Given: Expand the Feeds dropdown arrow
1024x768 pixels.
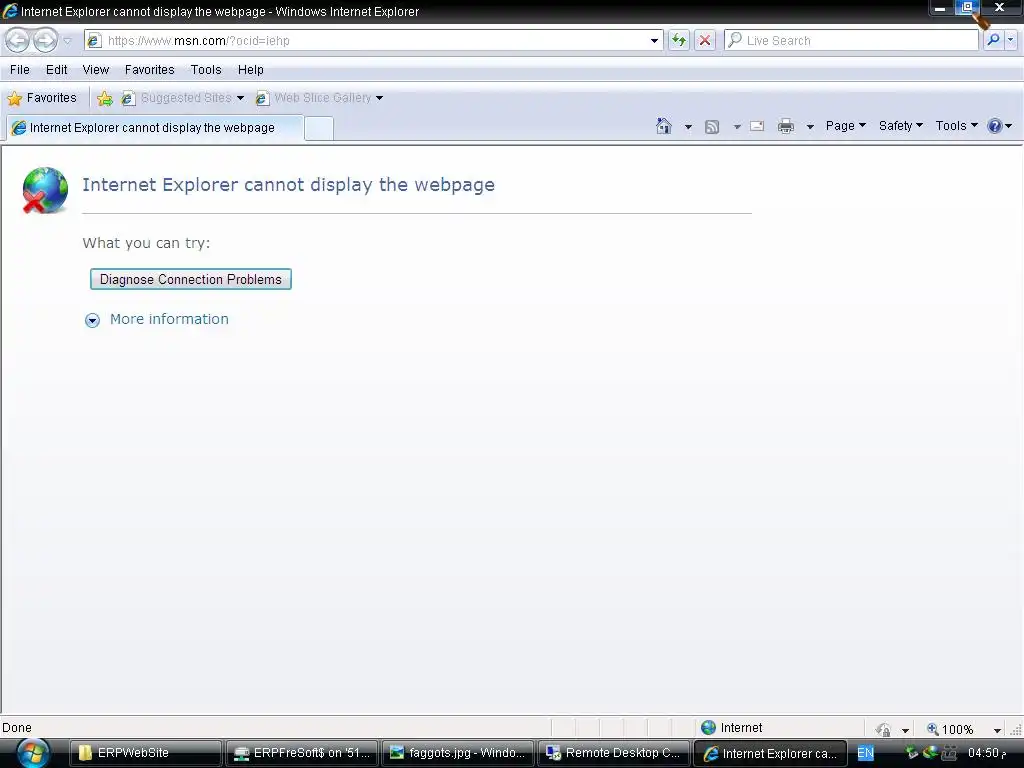Looking at the screenshot, I should [x=737, y=127].
